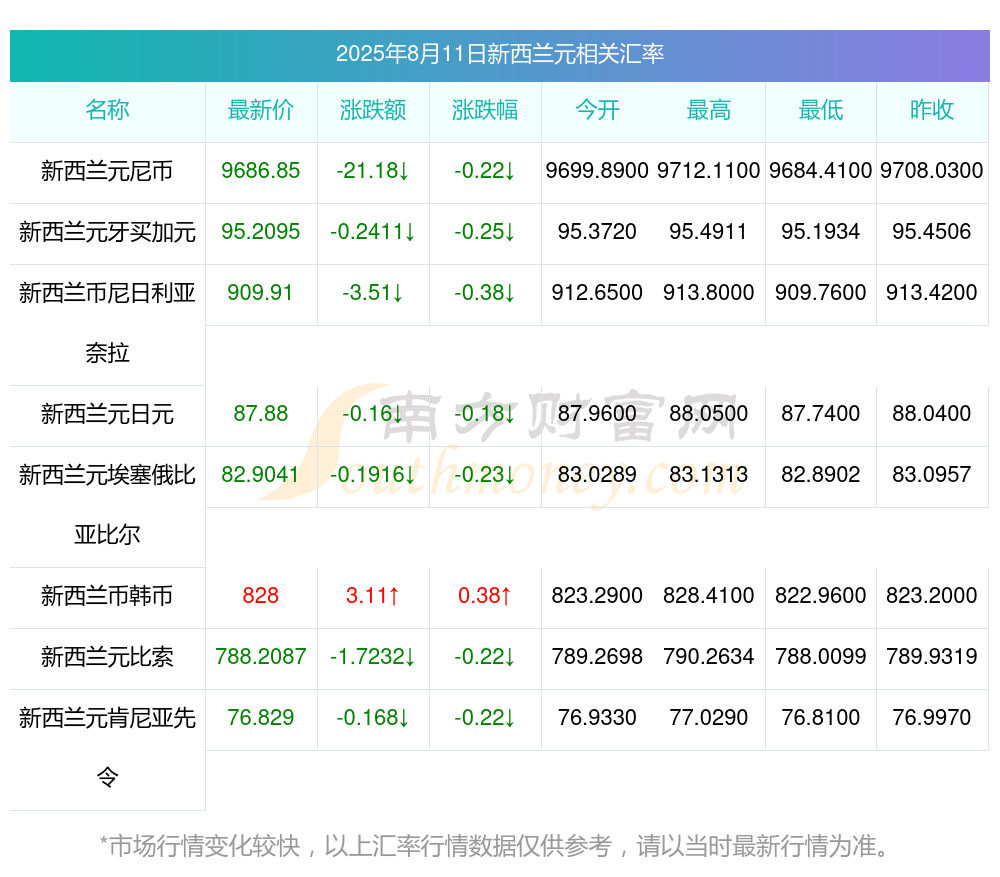1000x877 pixels.
Task: Click open price 87.9600
Action: 597,413
